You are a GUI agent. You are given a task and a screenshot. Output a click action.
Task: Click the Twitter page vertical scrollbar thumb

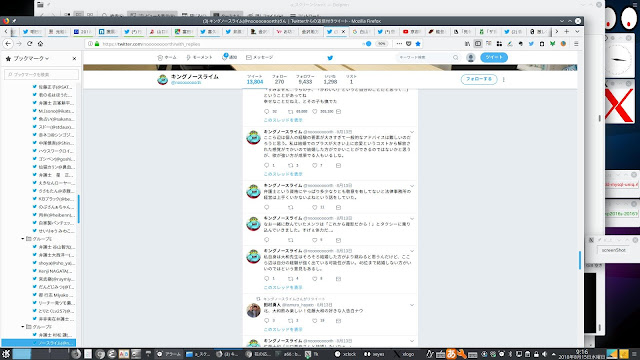tap(580, 260)
